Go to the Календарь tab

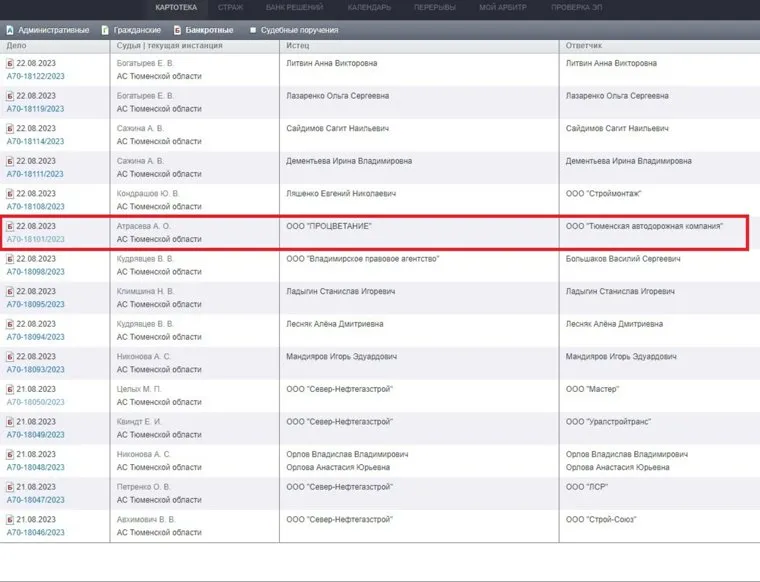click(370, 8)
